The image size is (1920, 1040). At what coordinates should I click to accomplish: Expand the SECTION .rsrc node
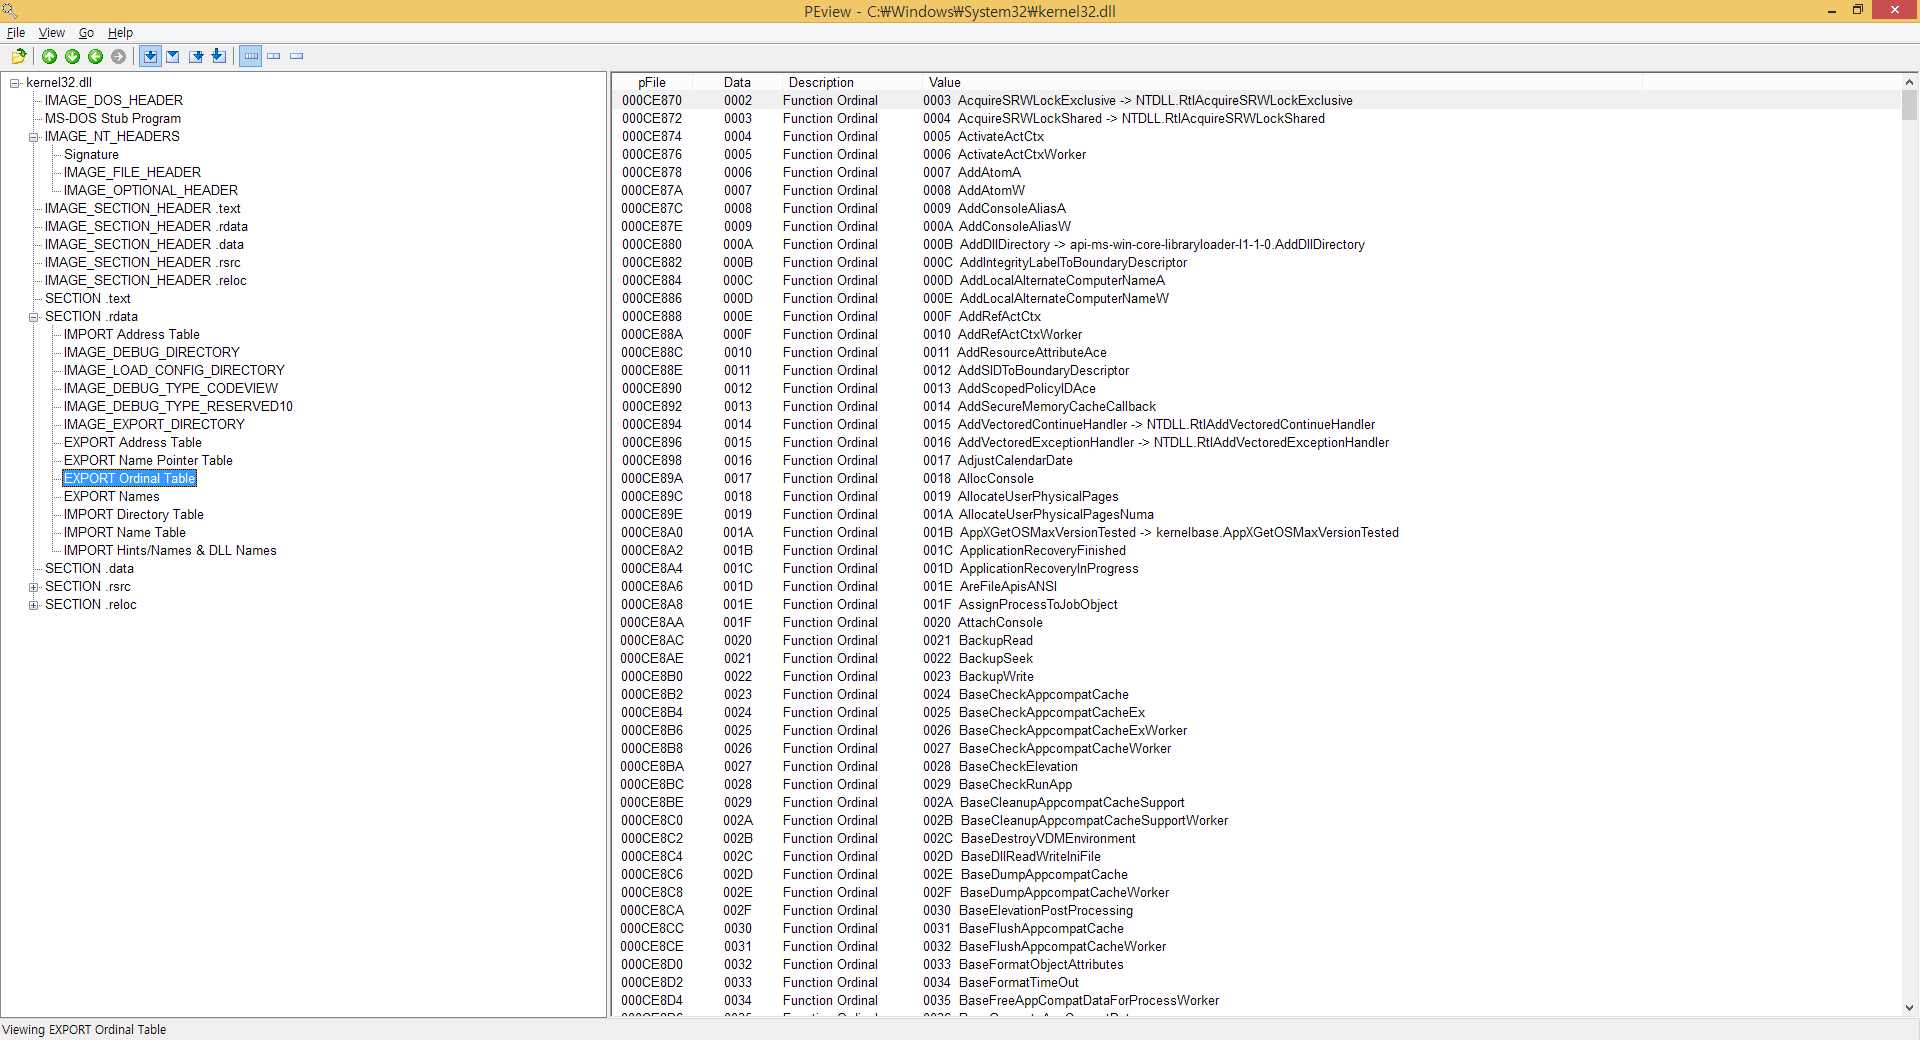point(34,587)
